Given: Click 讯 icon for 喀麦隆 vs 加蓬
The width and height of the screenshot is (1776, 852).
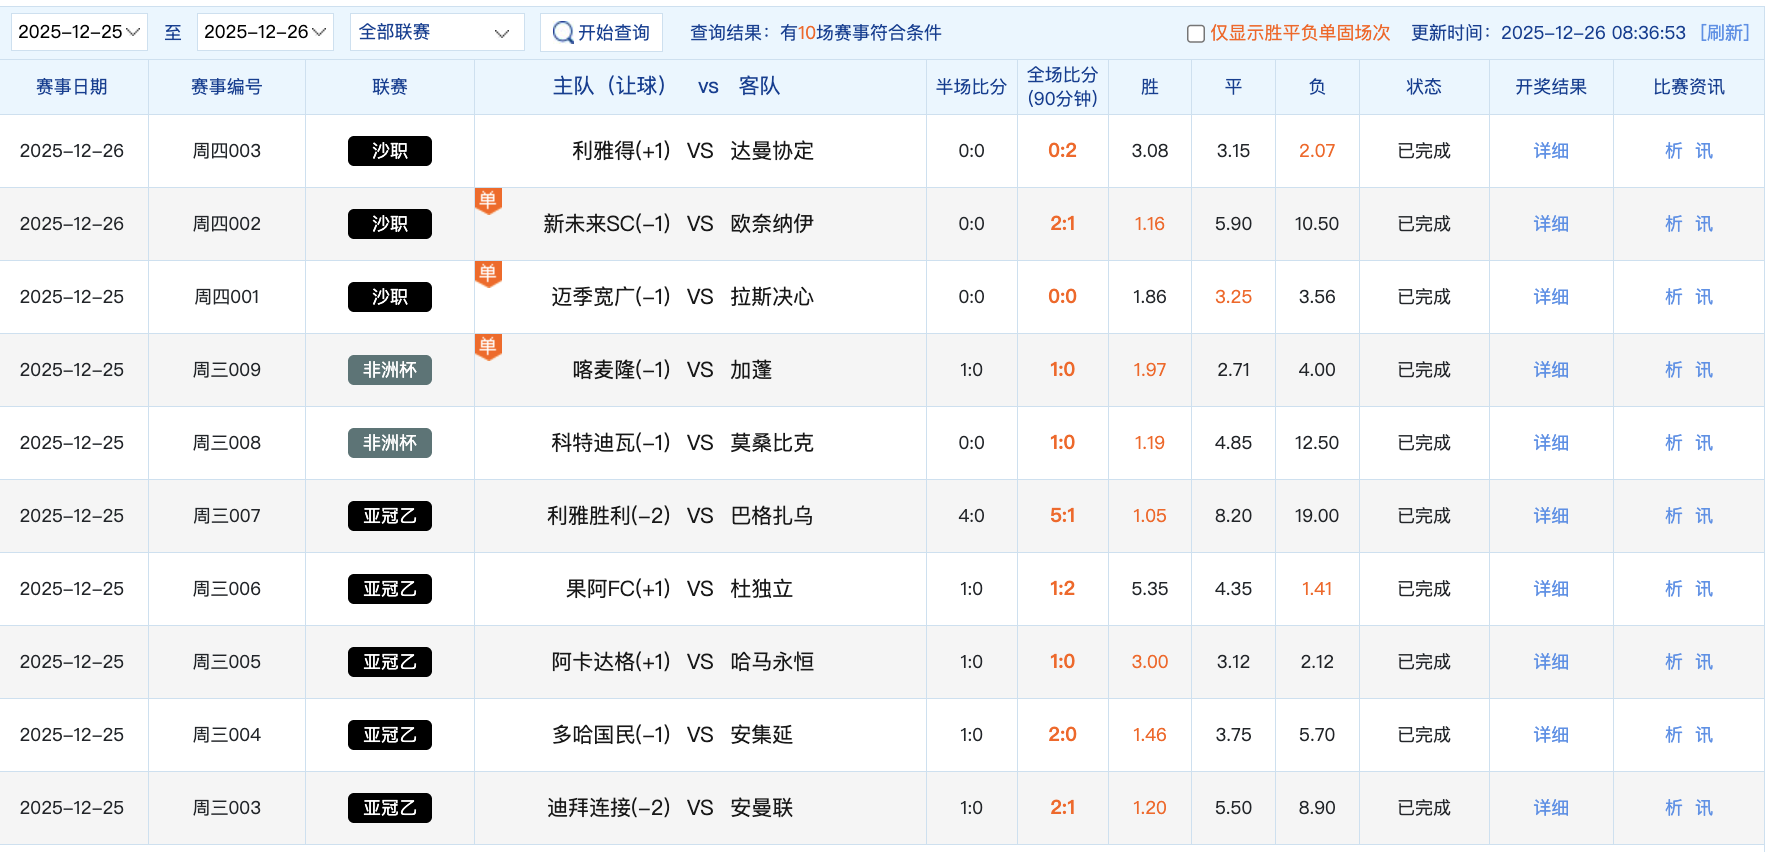Looking at the screenshot, I should (x=1704, y=370).
